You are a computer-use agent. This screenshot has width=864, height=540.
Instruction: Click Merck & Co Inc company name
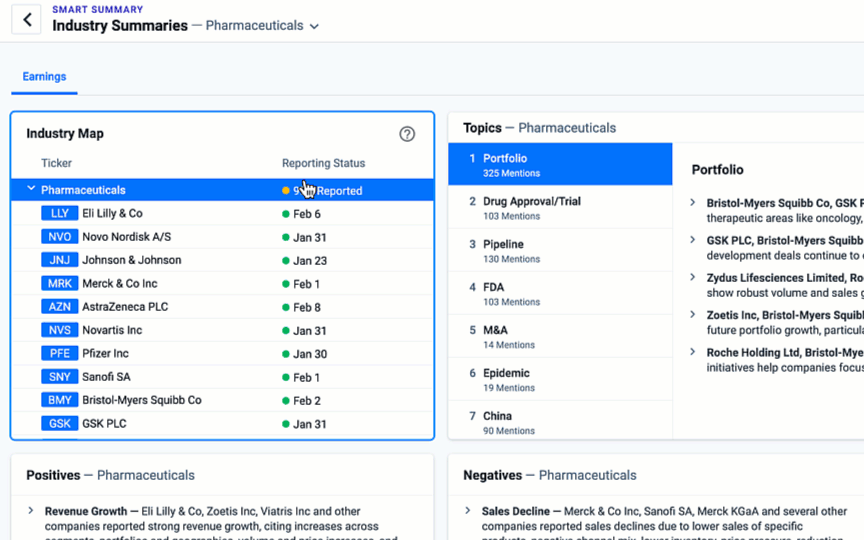pos(120,283)
